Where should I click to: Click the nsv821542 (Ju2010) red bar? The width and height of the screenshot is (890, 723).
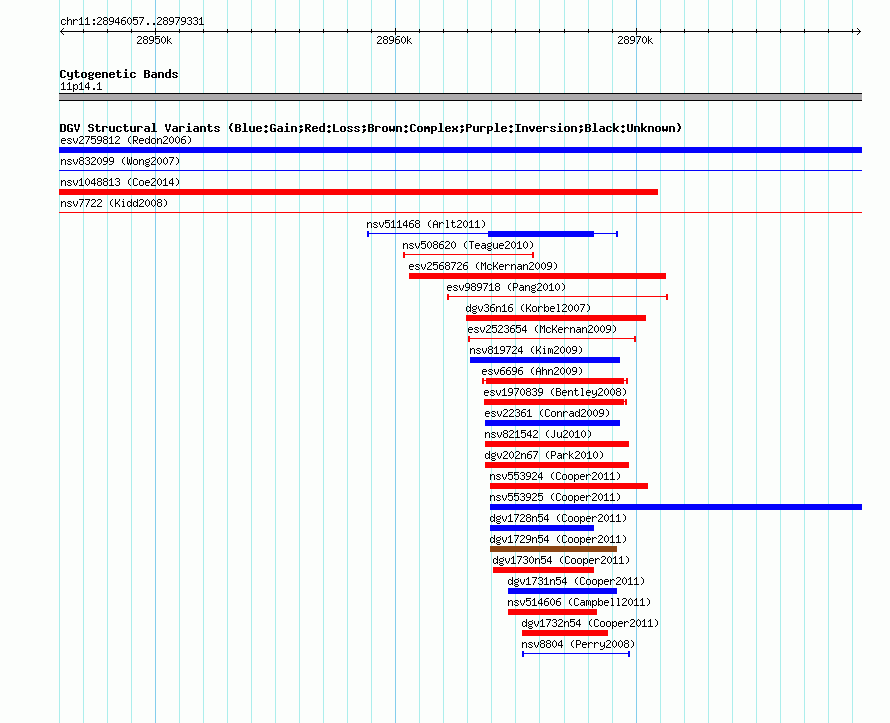(x=557, y=444)
